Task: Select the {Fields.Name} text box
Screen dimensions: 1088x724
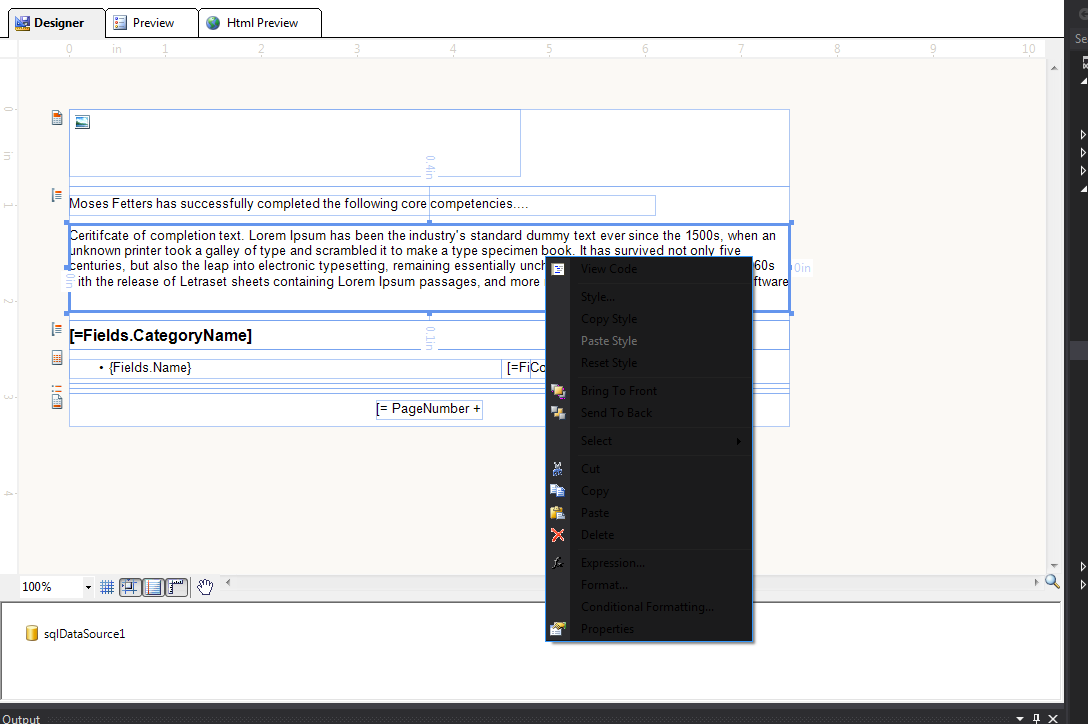Action: (285, 369)
